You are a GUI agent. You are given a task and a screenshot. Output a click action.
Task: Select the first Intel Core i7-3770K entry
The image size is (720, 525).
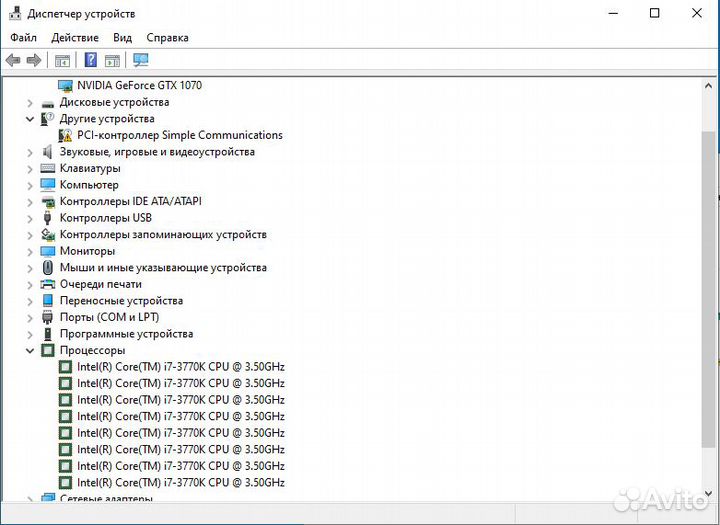point(180,367)
